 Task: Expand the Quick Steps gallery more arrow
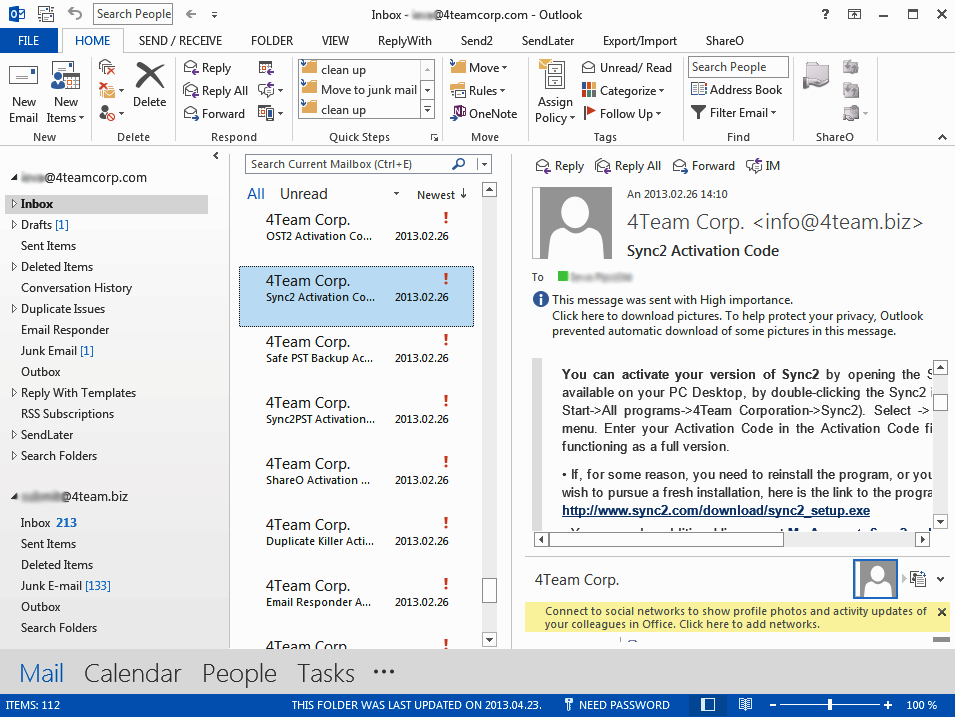(x=428, y=110)
